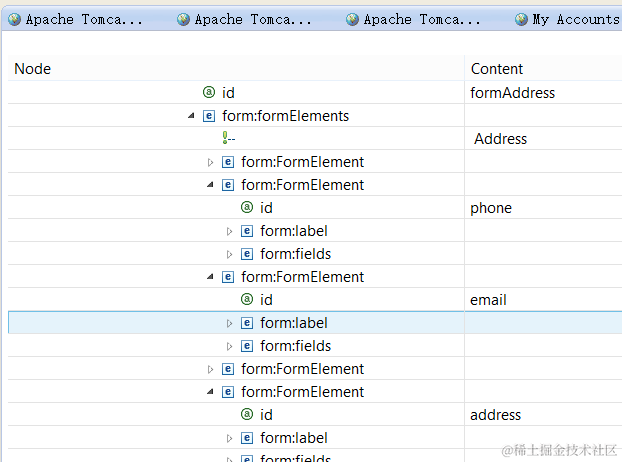Open the leftmost Apache Tomca... tab
Viewport: 622px width, 462px height.
pos(76,19)
